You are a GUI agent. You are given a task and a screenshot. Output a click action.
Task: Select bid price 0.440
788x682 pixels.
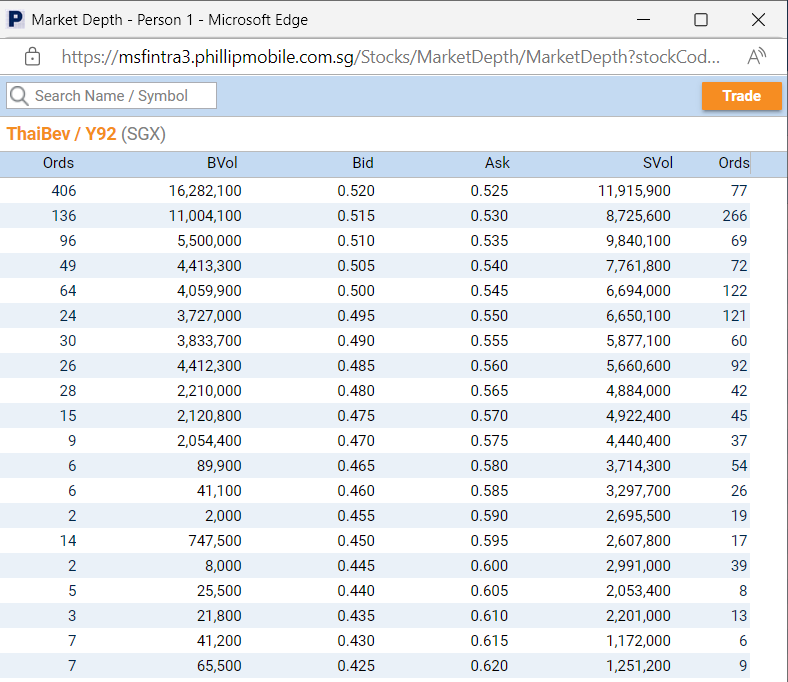pos(356,591)
